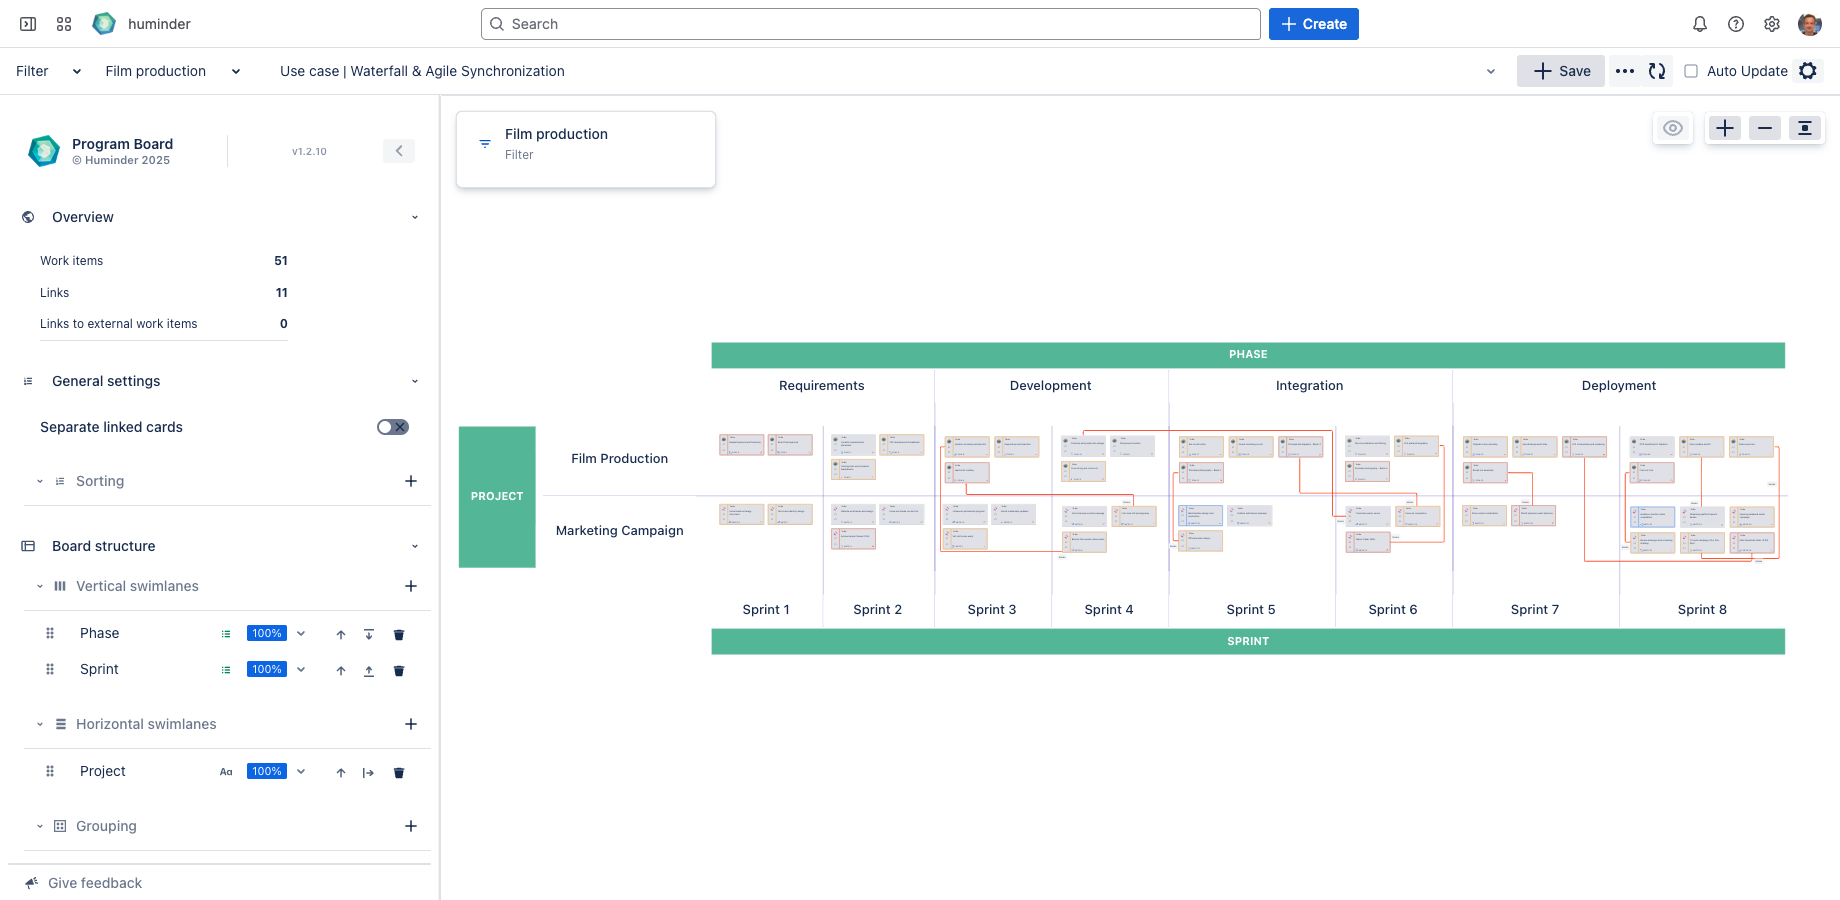
Task: Click the Aa rename icon on the Project row
Action: click(226, 771)
